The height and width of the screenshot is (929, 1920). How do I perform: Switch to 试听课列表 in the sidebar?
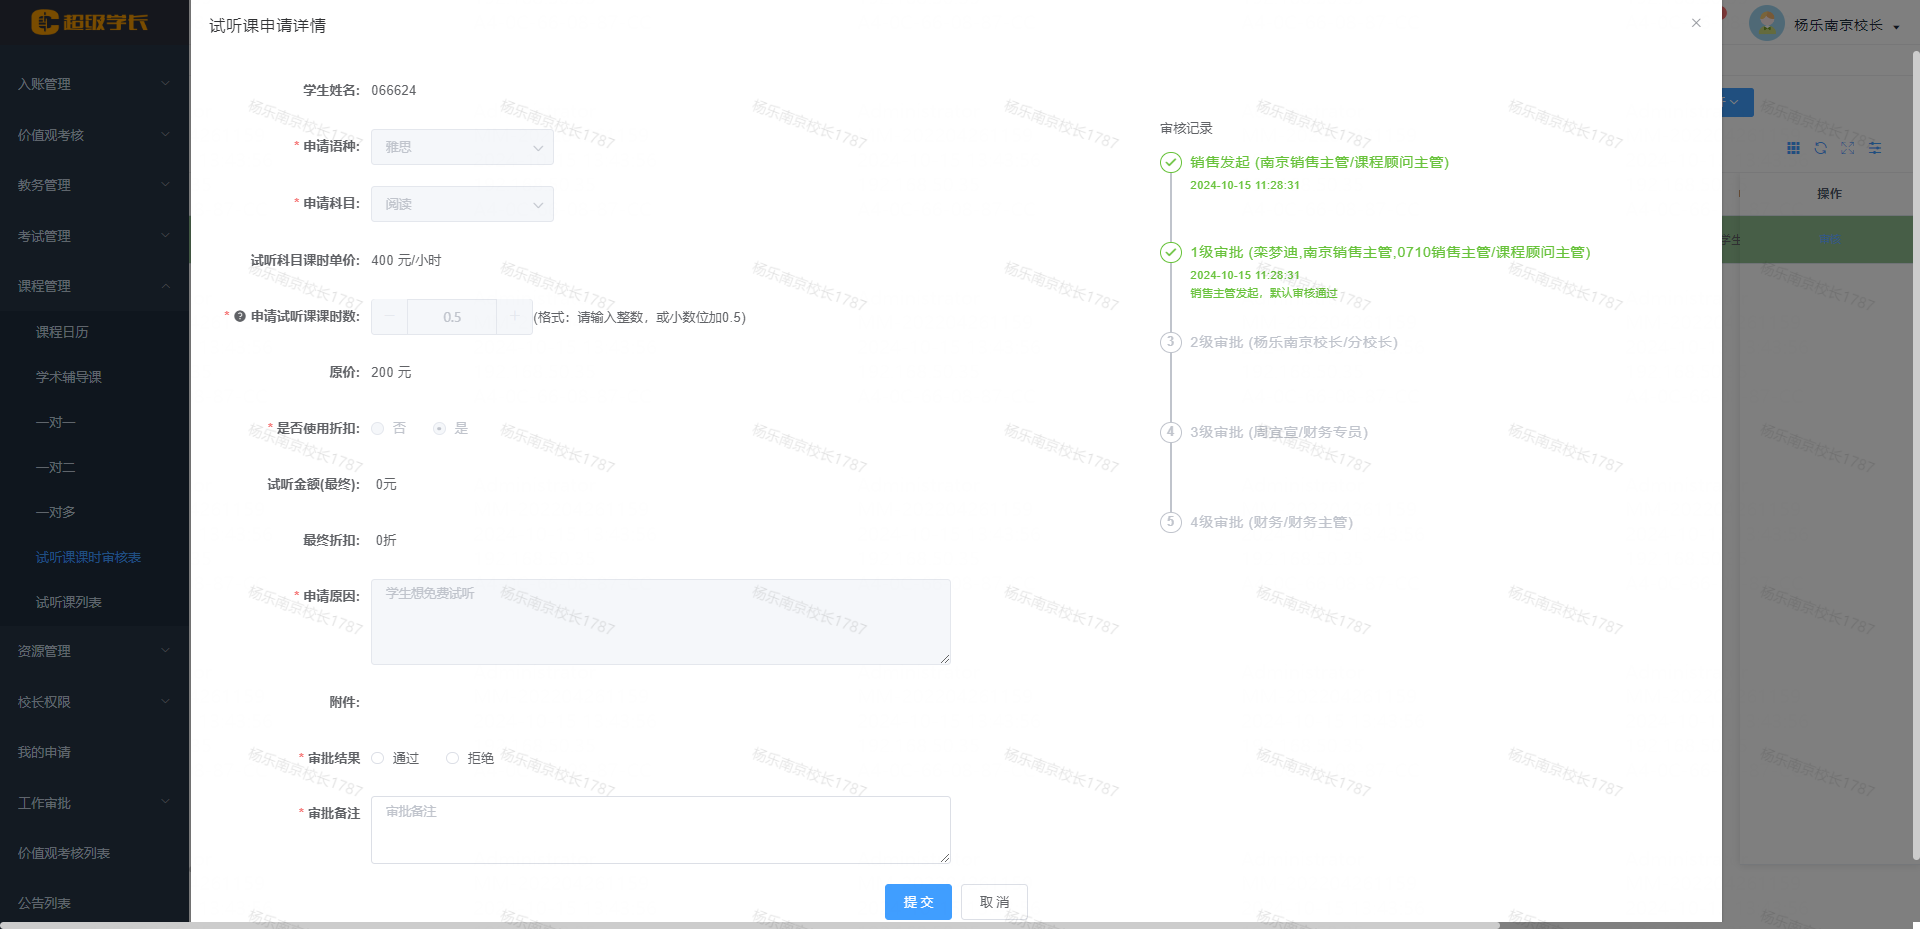pos(67,601)
